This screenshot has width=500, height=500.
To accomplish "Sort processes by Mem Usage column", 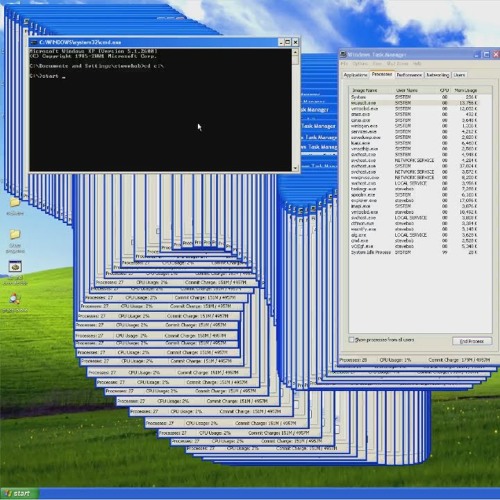I will point(465,90).
